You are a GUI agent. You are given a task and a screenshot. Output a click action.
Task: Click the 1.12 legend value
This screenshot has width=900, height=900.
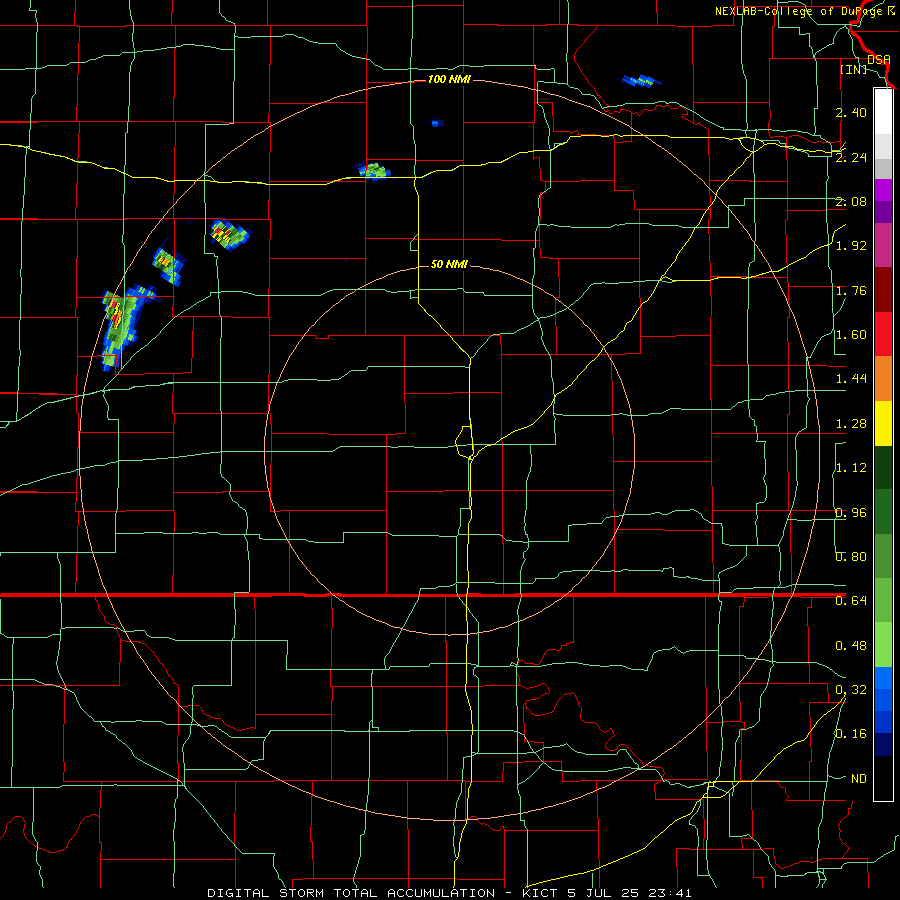click(x=851, y=468)
